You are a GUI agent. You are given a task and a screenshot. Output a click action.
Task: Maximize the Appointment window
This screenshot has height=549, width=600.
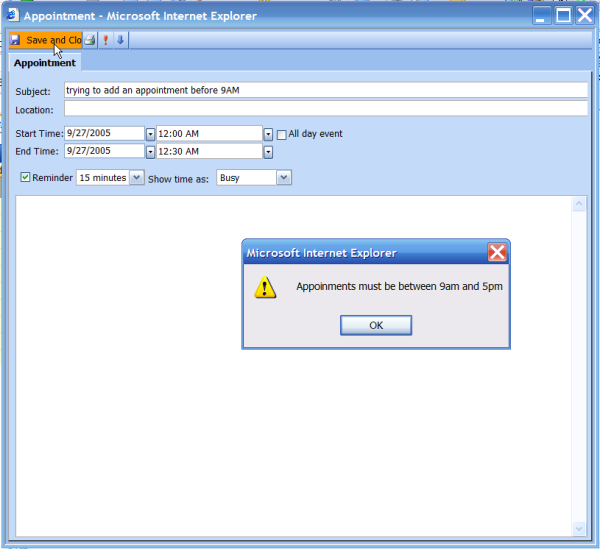point(563,15)
